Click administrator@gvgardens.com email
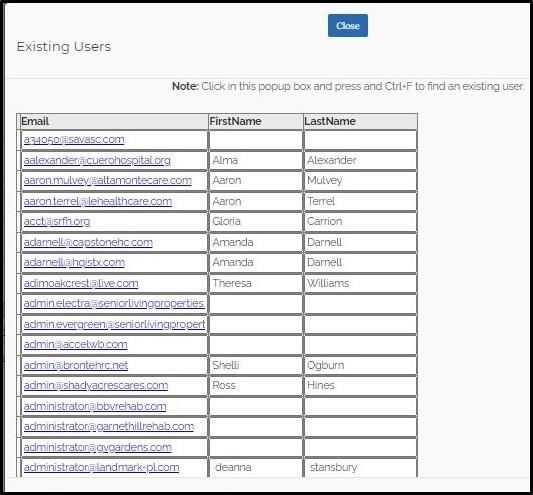The height and width of the screenshot is (495, 533). click(98, 447)
